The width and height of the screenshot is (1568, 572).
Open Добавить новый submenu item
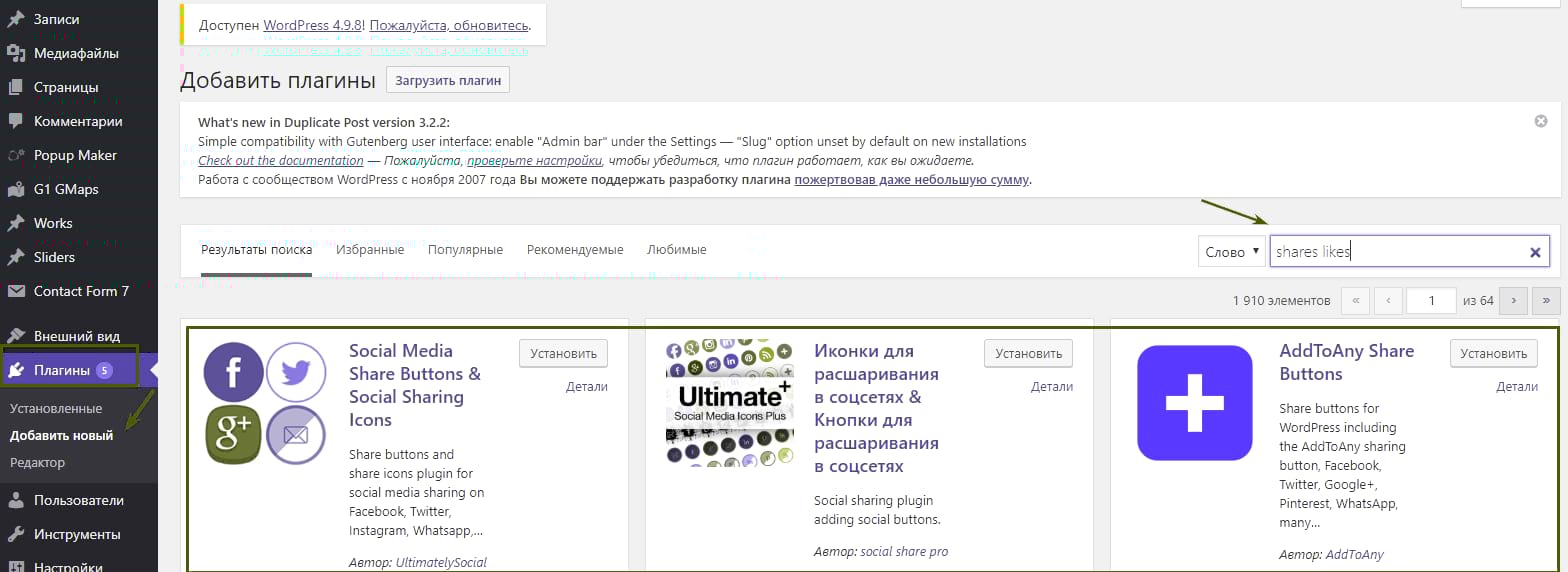(61, 436)
